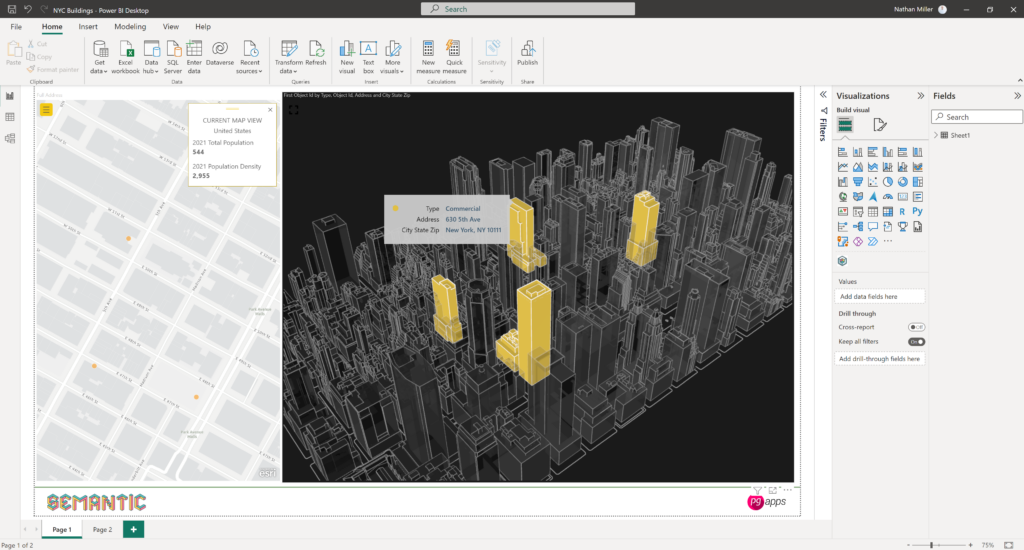The height and width of the screenshot is (550, 1024).
Task: Switch to Report view in sidebar
Action: (x=10, y=96)
